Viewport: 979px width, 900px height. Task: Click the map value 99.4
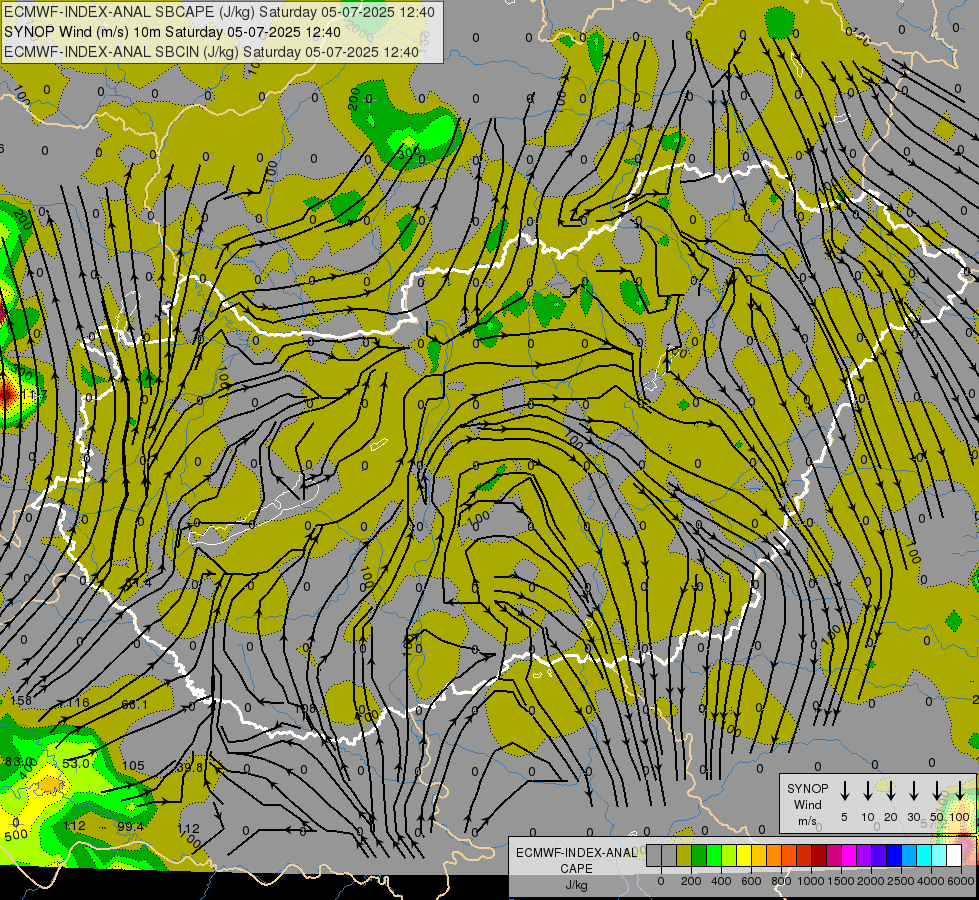point(130,826)
